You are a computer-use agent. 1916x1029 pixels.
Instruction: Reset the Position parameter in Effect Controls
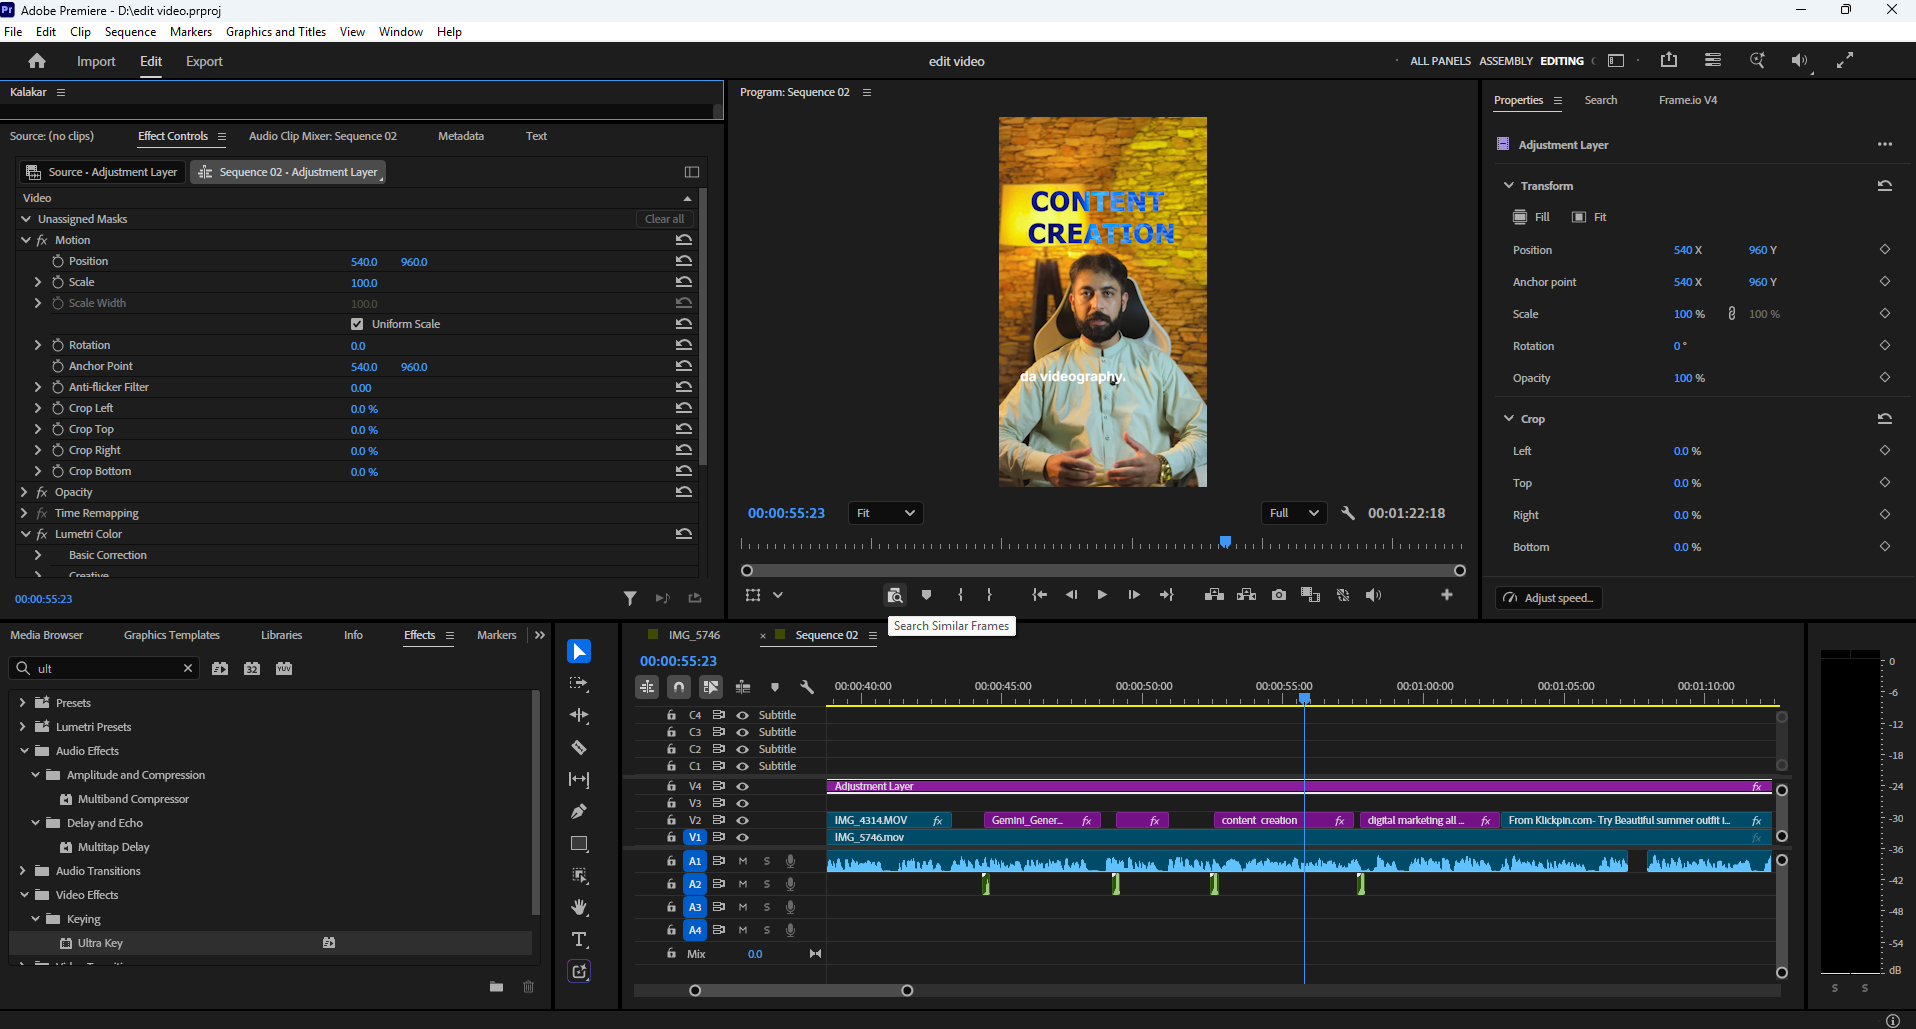684,261
